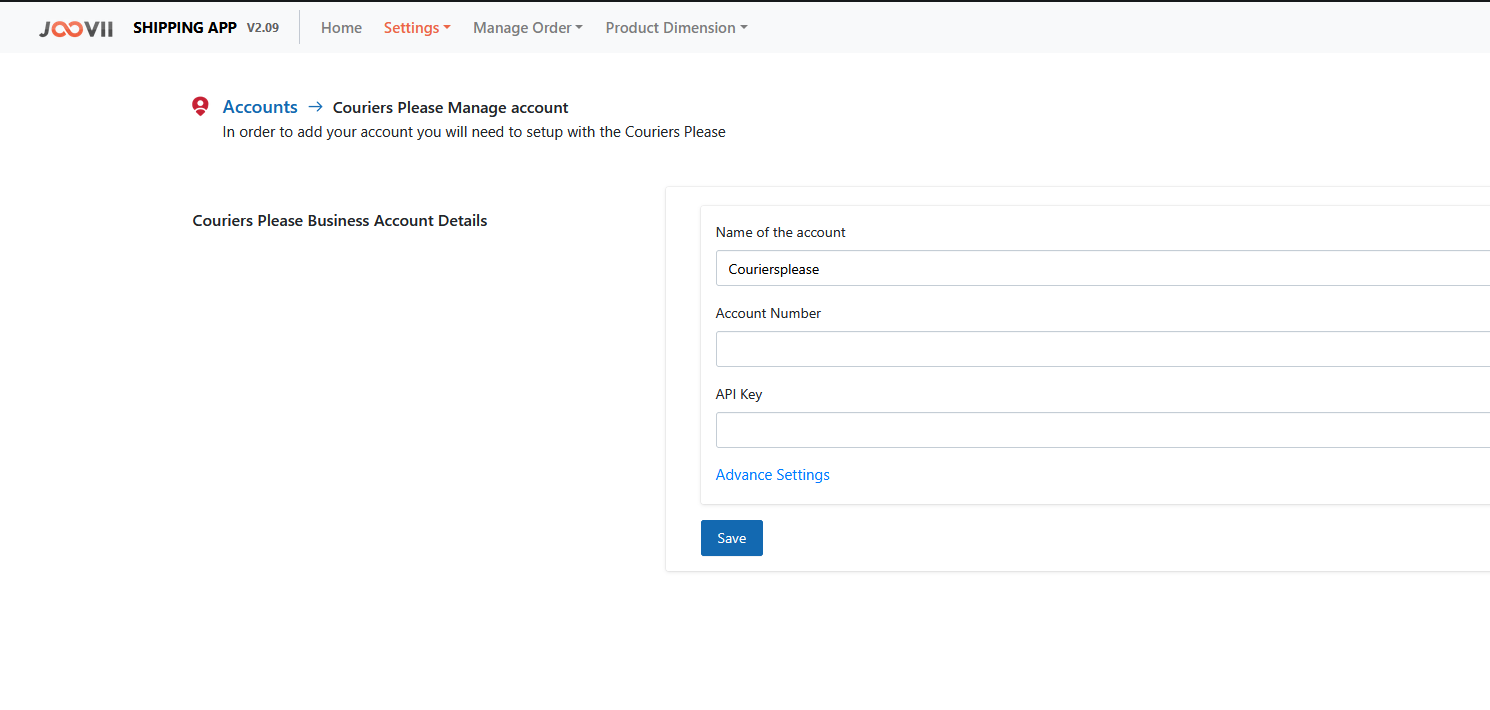Navigate back to Accounts via breadcrumb
Image resolution: width=1490 pixels, height=710 pixels.
click(260, 107)
